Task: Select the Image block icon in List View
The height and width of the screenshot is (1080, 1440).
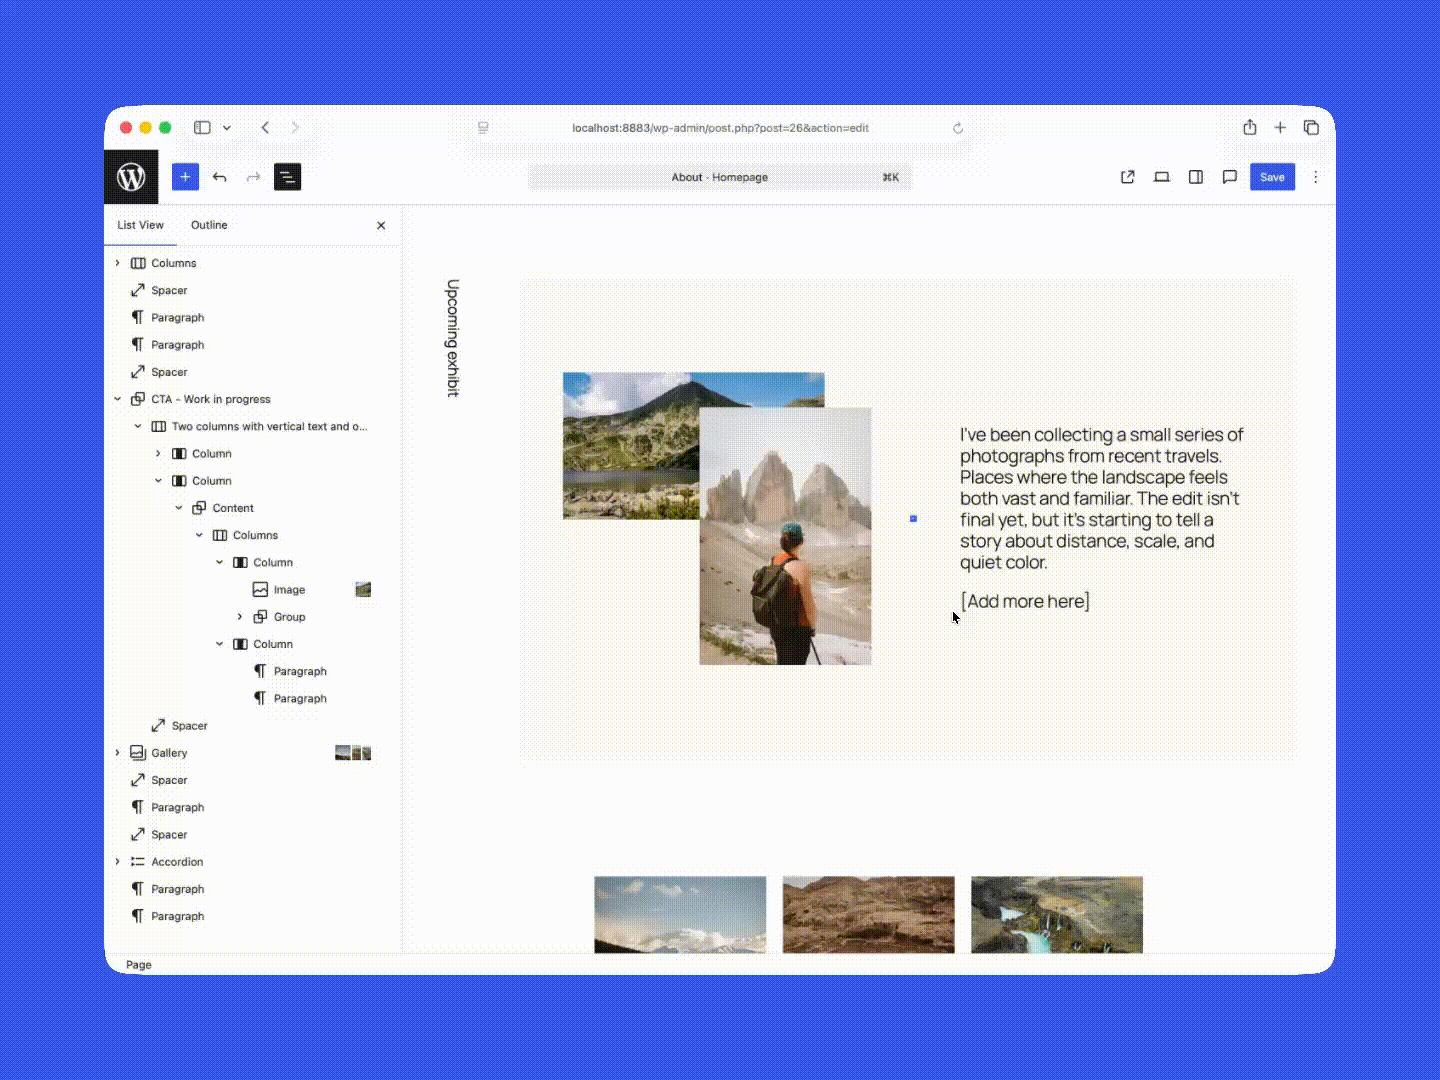Action: click(x=259, y=589)
